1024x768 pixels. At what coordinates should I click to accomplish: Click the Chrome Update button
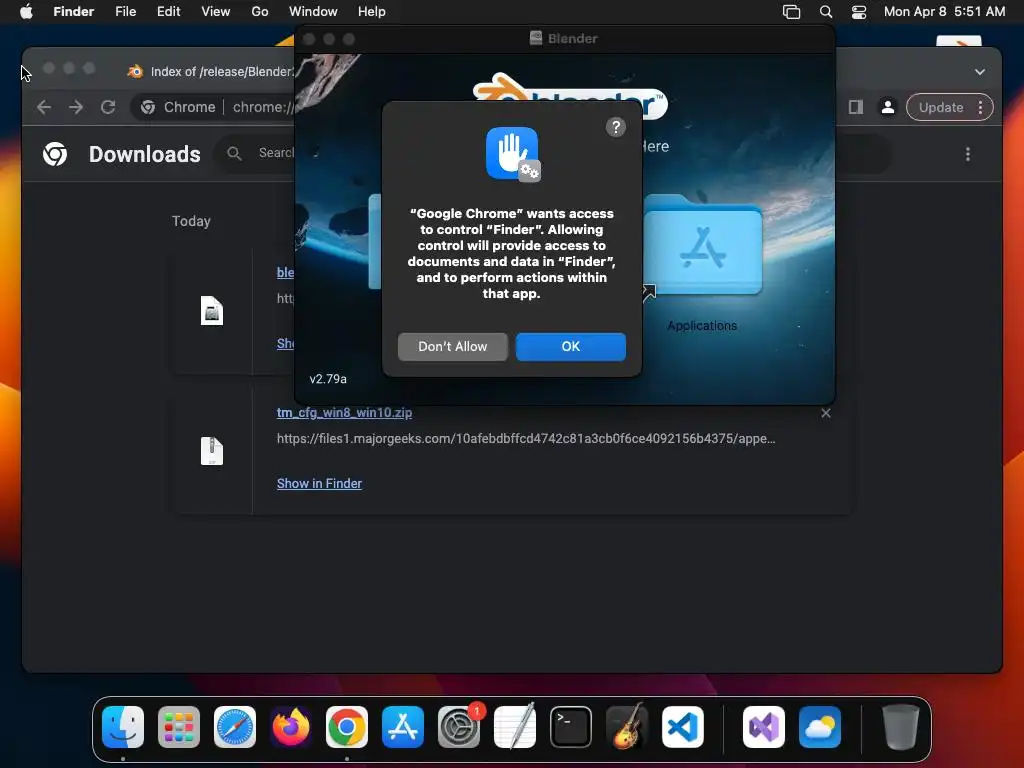(940, 107)
